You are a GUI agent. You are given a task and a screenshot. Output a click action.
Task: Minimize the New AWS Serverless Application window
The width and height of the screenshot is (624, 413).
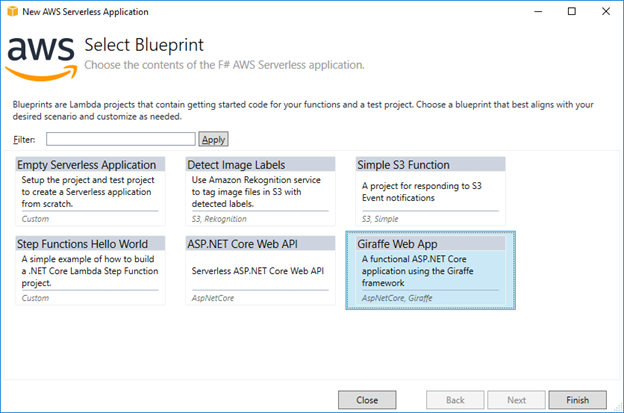tap(538, 12)
